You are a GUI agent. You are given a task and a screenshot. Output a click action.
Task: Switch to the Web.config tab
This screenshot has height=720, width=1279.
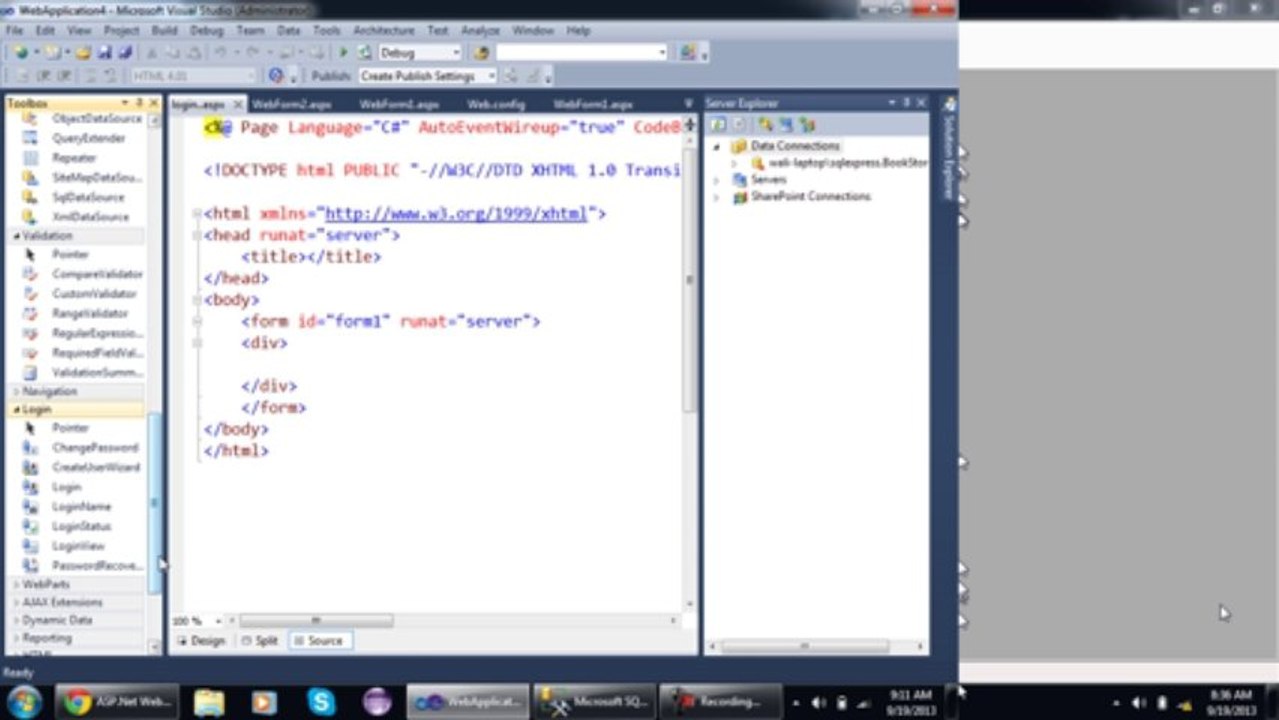(496, 104)
